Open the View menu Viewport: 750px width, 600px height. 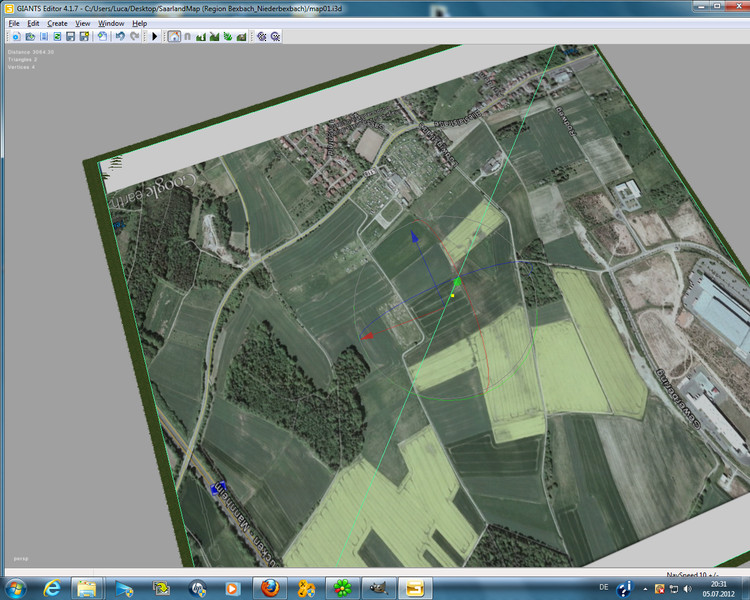[82, 23]
